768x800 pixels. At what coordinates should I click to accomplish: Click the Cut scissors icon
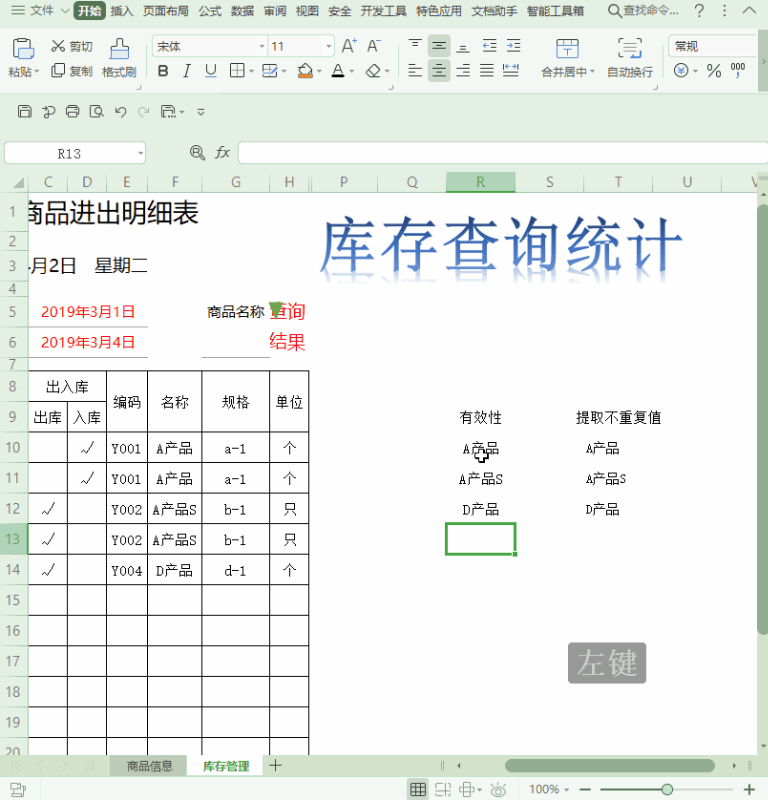pyautogui.click(x=58, y=47)
